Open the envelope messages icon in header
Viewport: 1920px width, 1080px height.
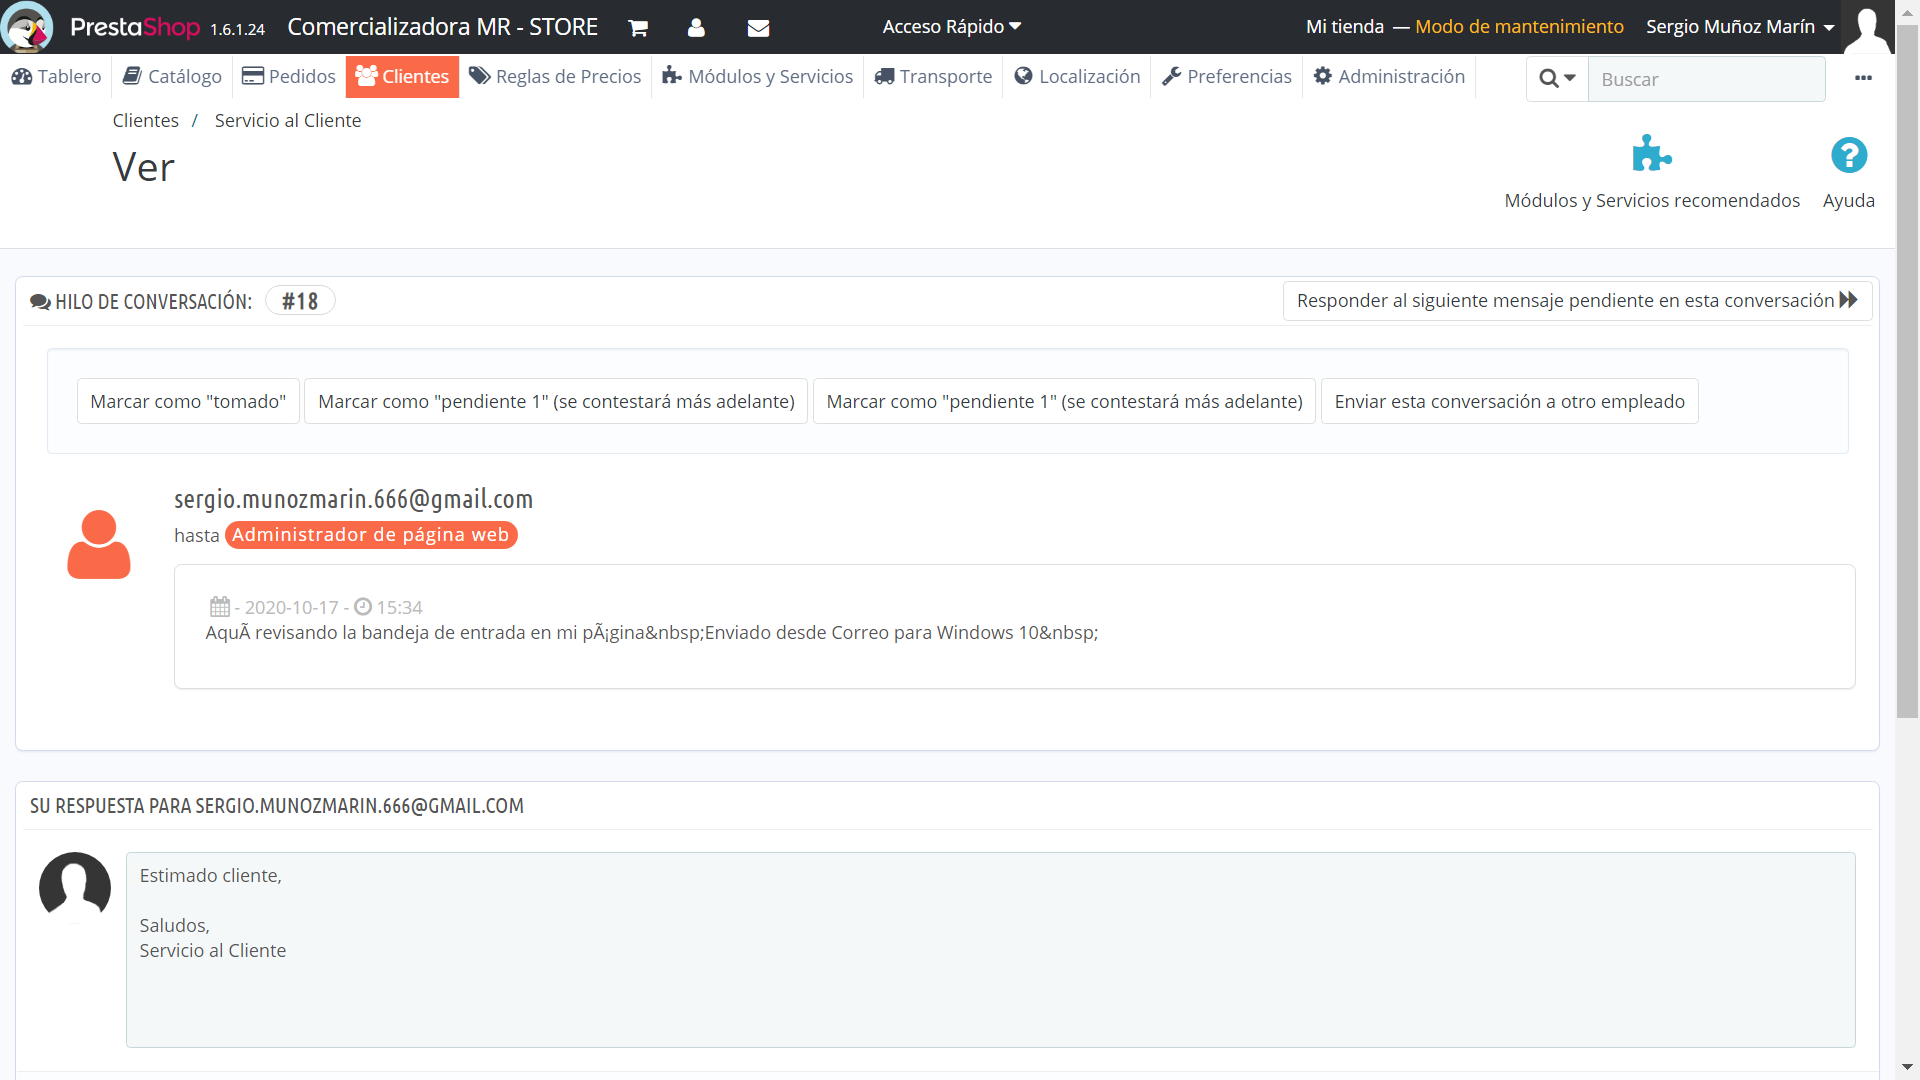758,28
